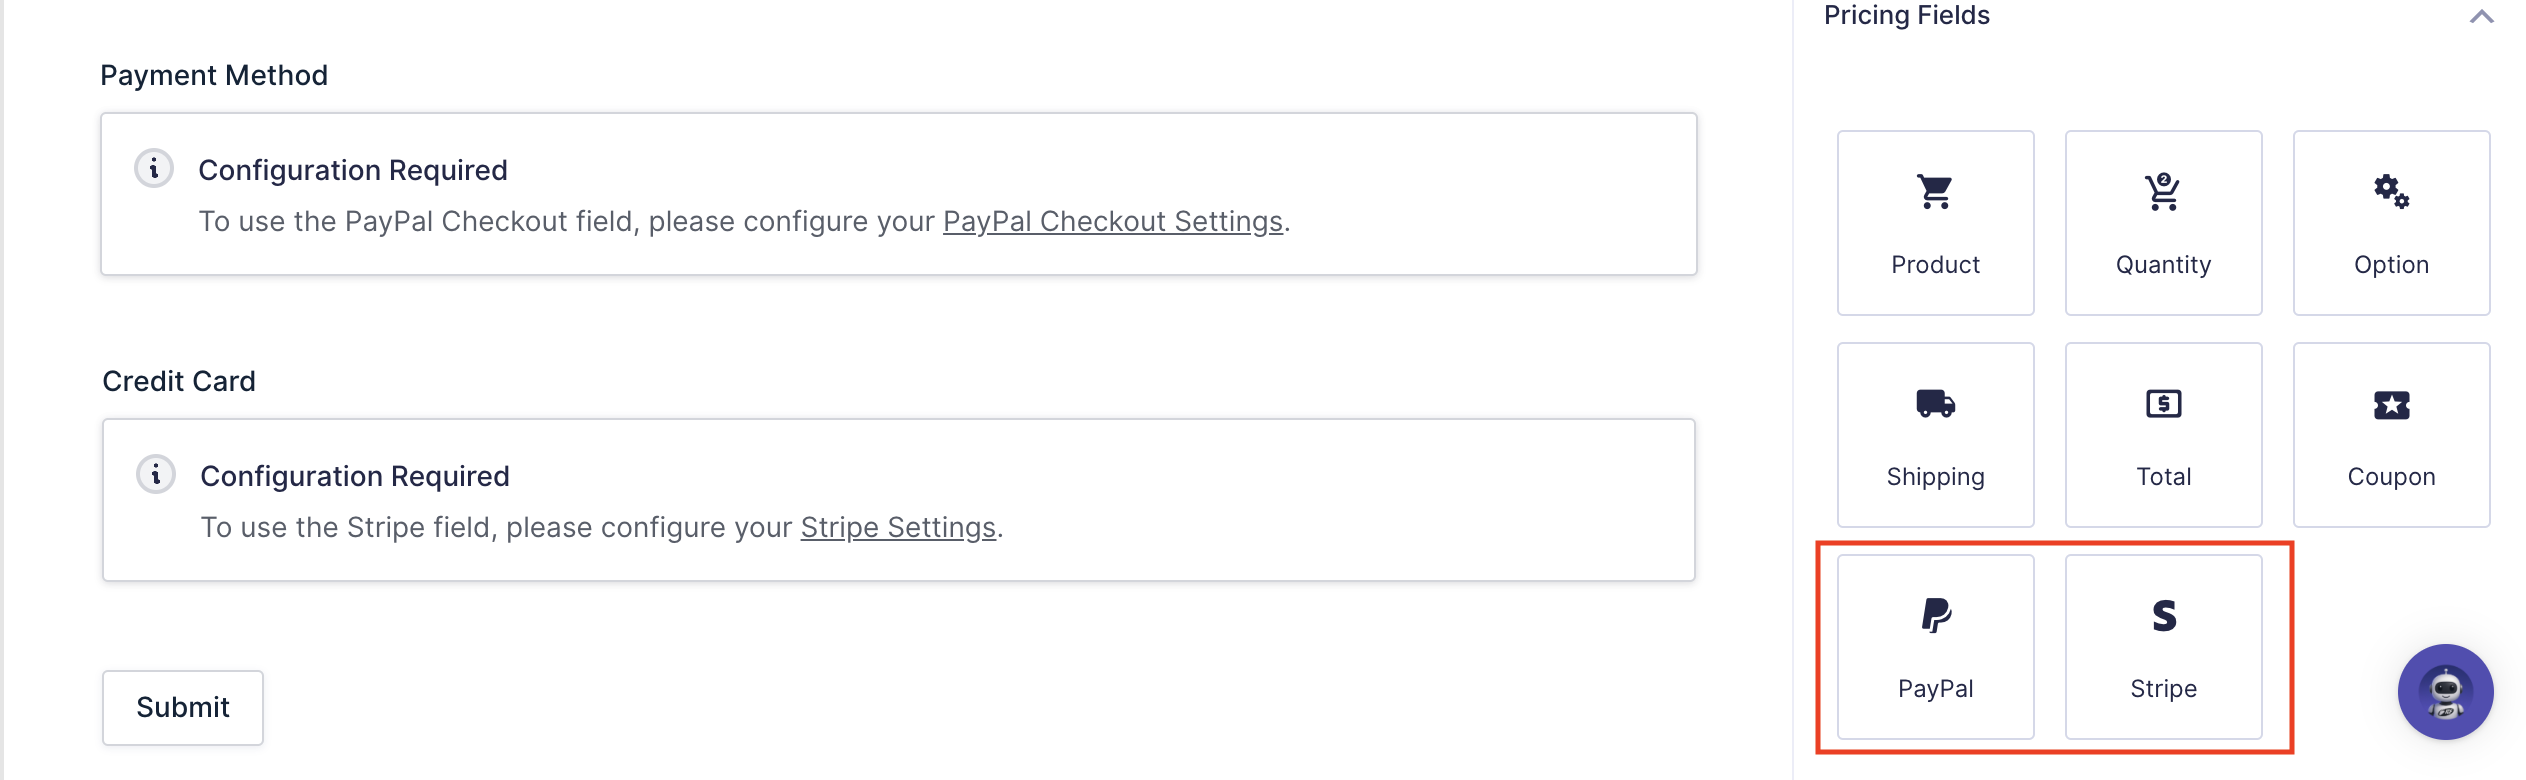
Task: Select the Payment Method field label
Action: [x=214, y=76]
